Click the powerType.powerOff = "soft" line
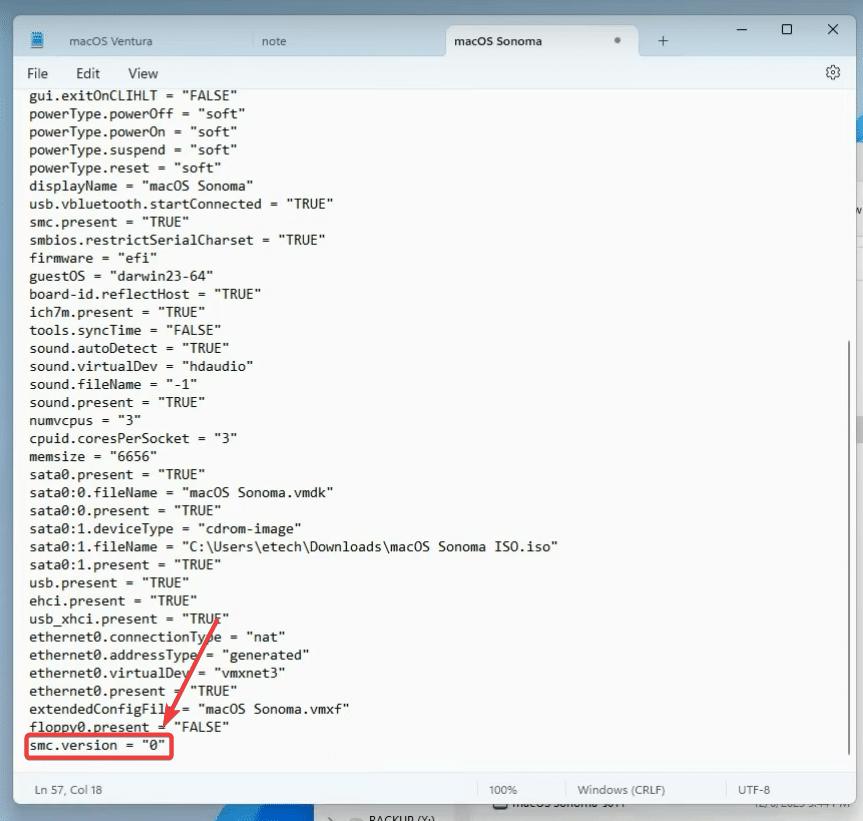863x821 pixels. (x=138, y=114)
